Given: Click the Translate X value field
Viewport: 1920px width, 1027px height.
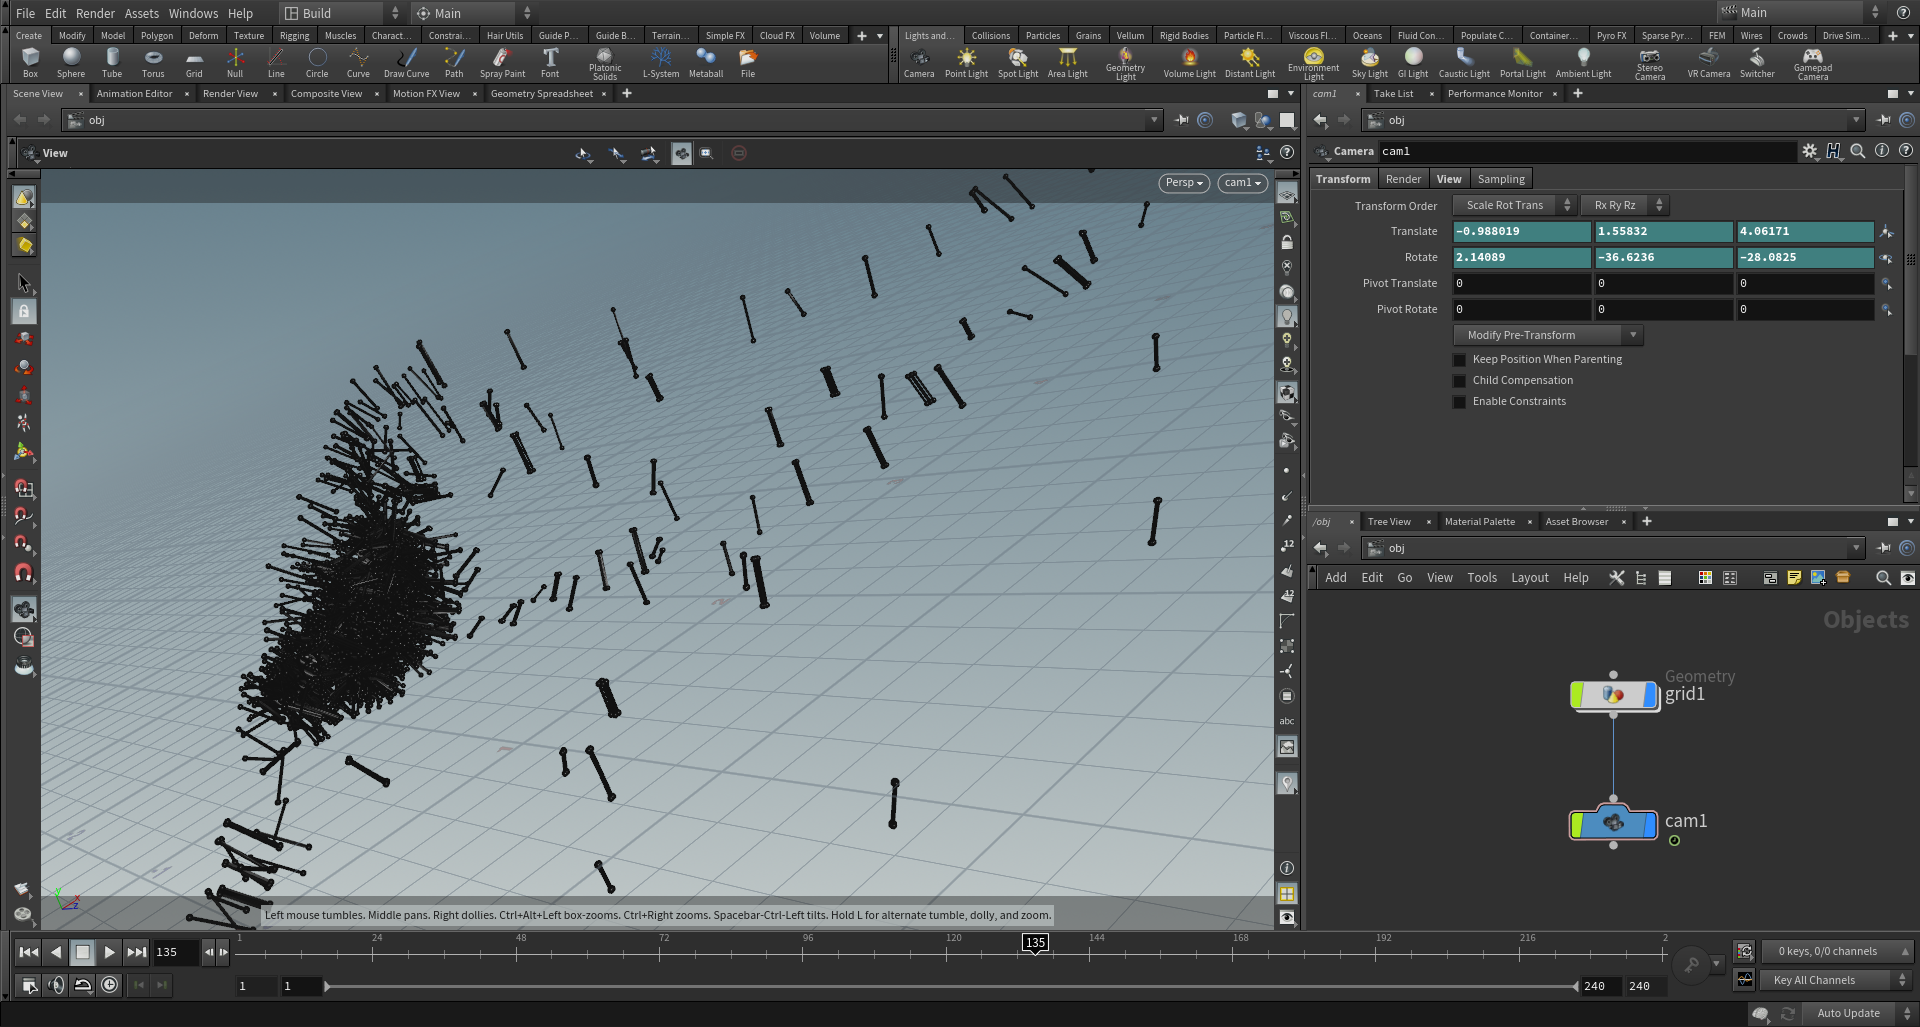Looking at the screenshot, I should click(1521, 231).
